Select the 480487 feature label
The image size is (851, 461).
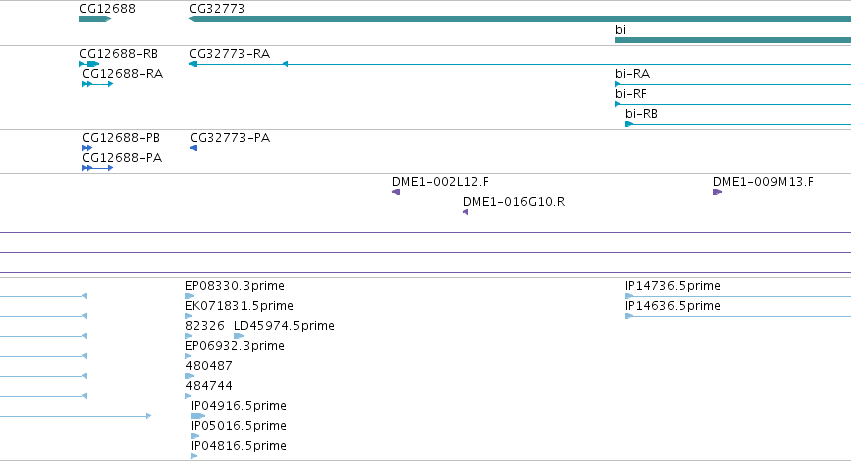coord(209,366)
